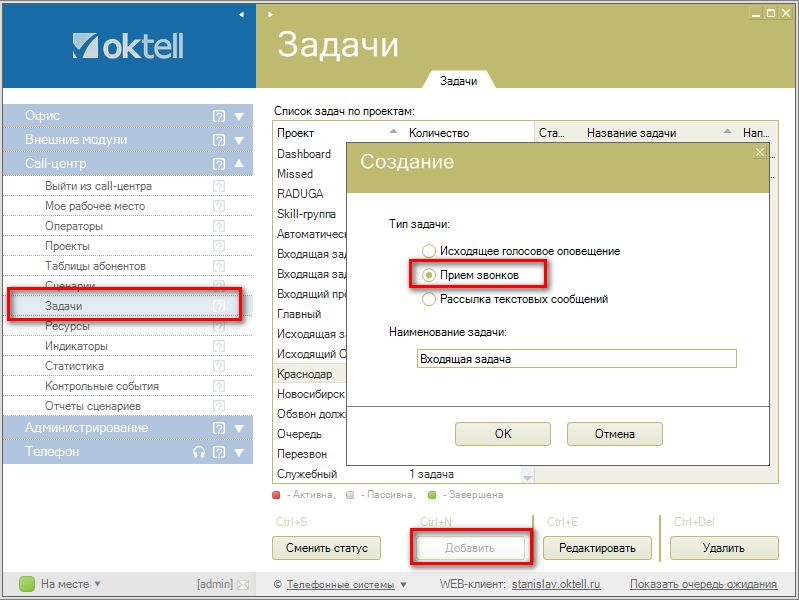Select Рассылка текстовых сообщений task type
Viewport: 799px width, 600px height.
click(x=429, y=299)
